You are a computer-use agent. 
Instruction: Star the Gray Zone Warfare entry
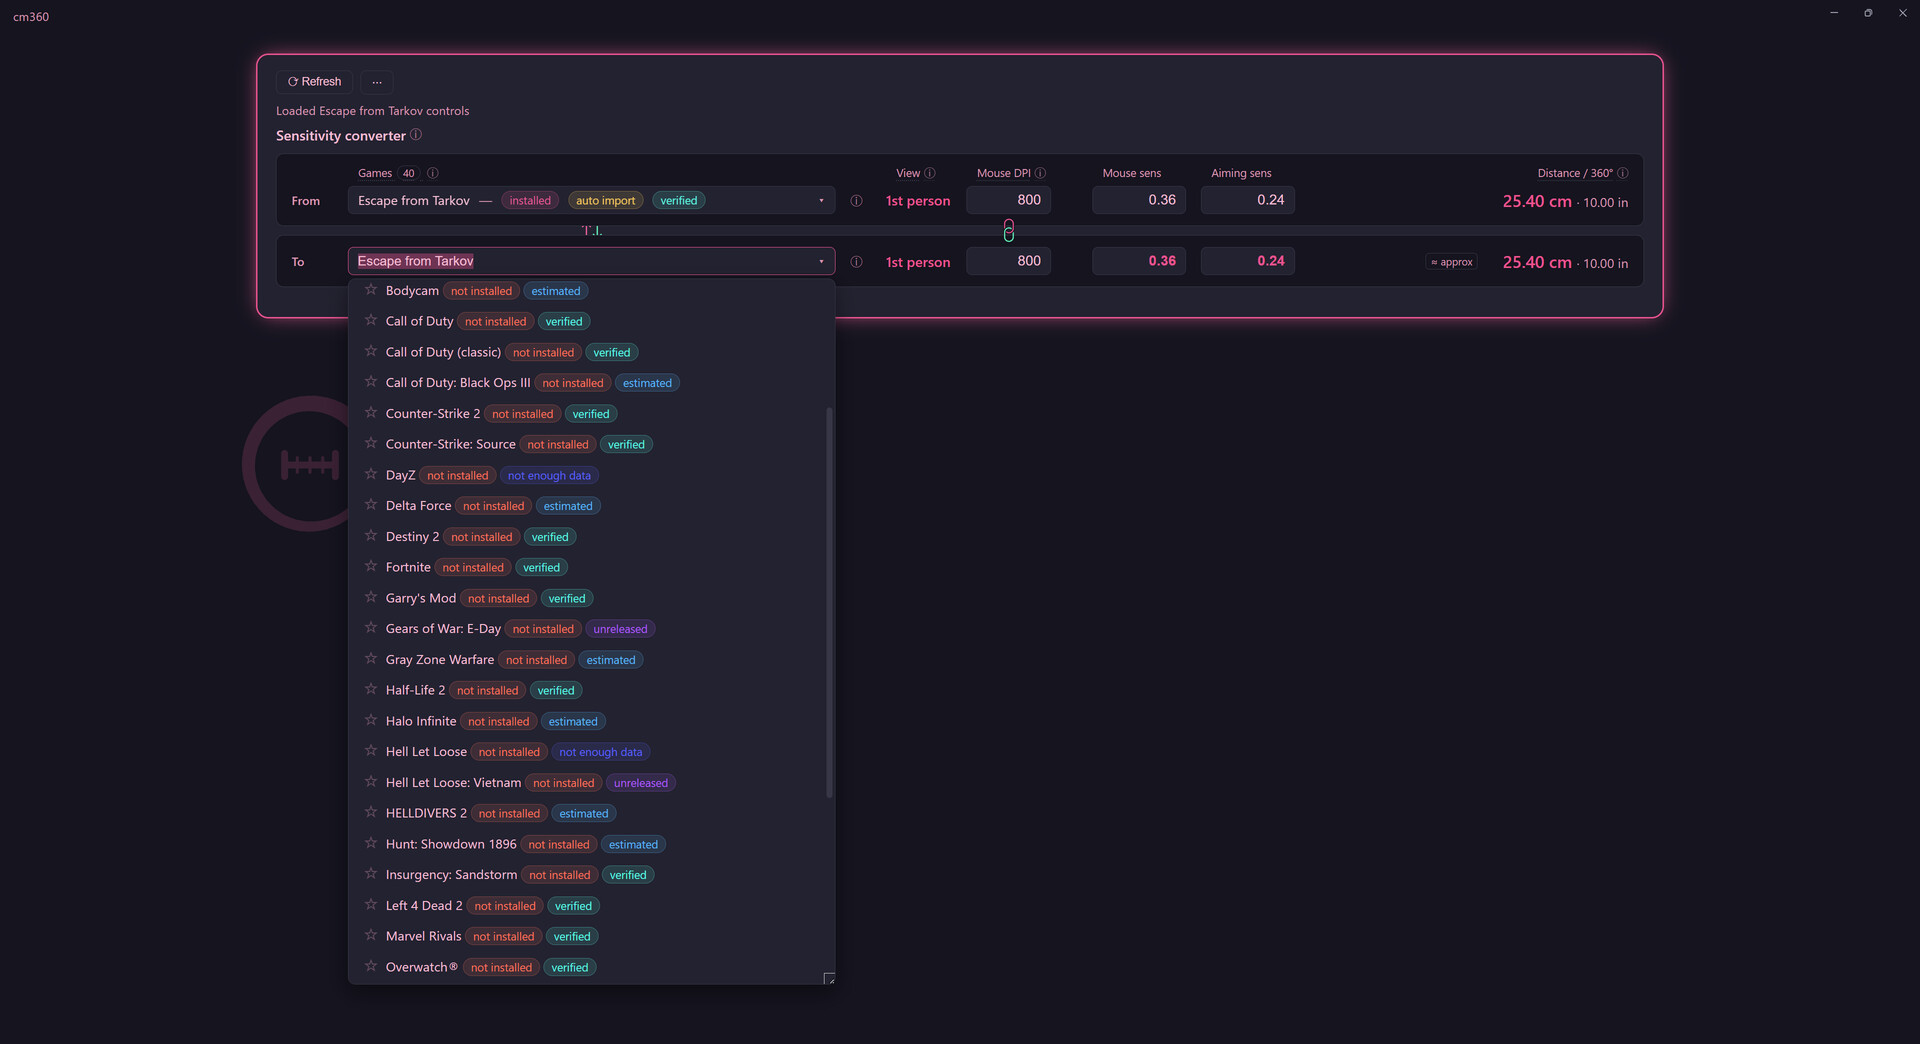[x=371, y=659]
